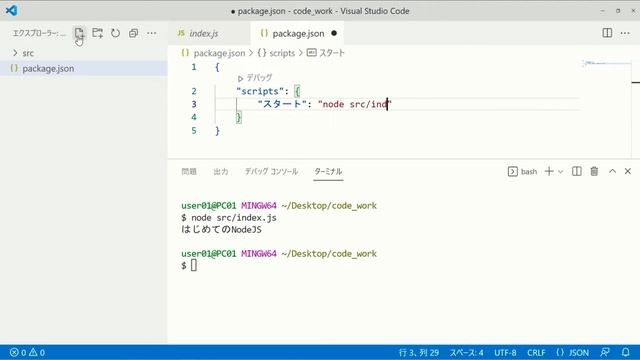Click unsaved dot on package.json tab
This screenshot has width=640, height=360.
(334, 33)
